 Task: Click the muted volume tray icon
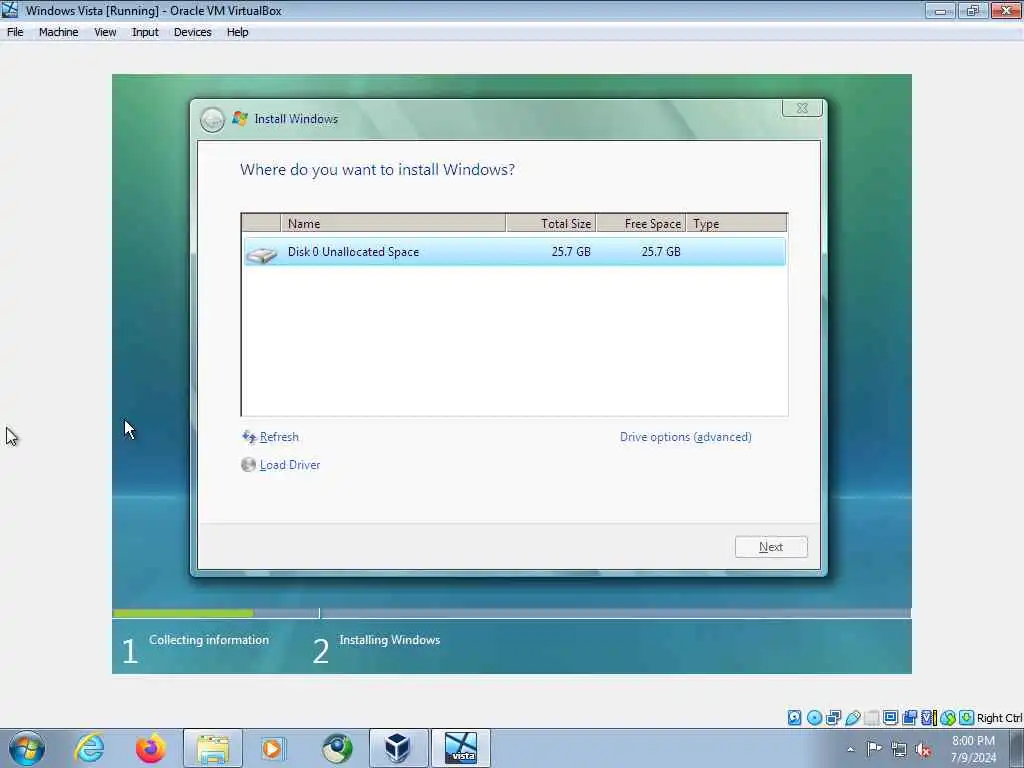point(923,750)
